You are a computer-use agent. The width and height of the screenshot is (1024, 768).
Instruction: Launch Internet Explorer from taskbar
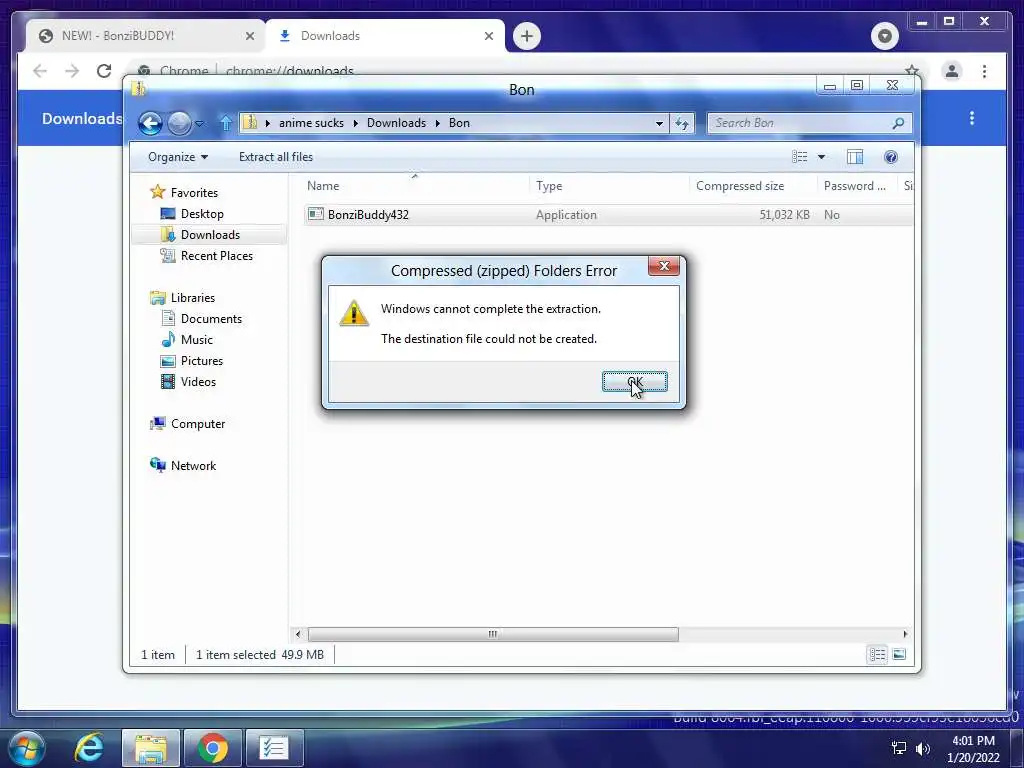89,748
